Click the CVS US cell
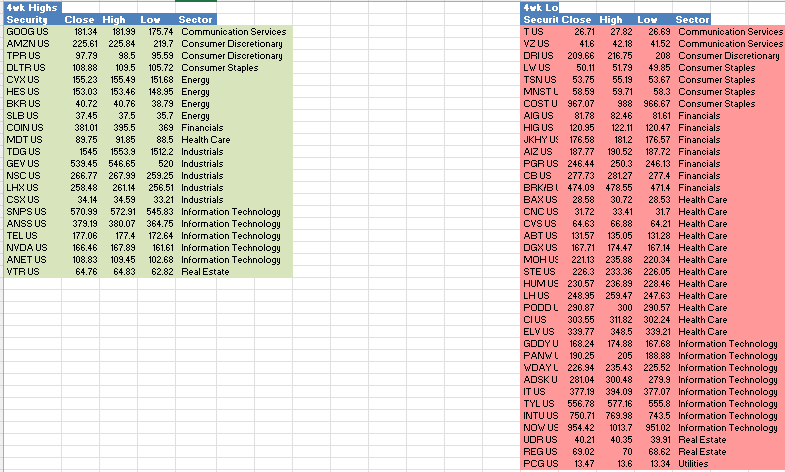 coord(540,224)
